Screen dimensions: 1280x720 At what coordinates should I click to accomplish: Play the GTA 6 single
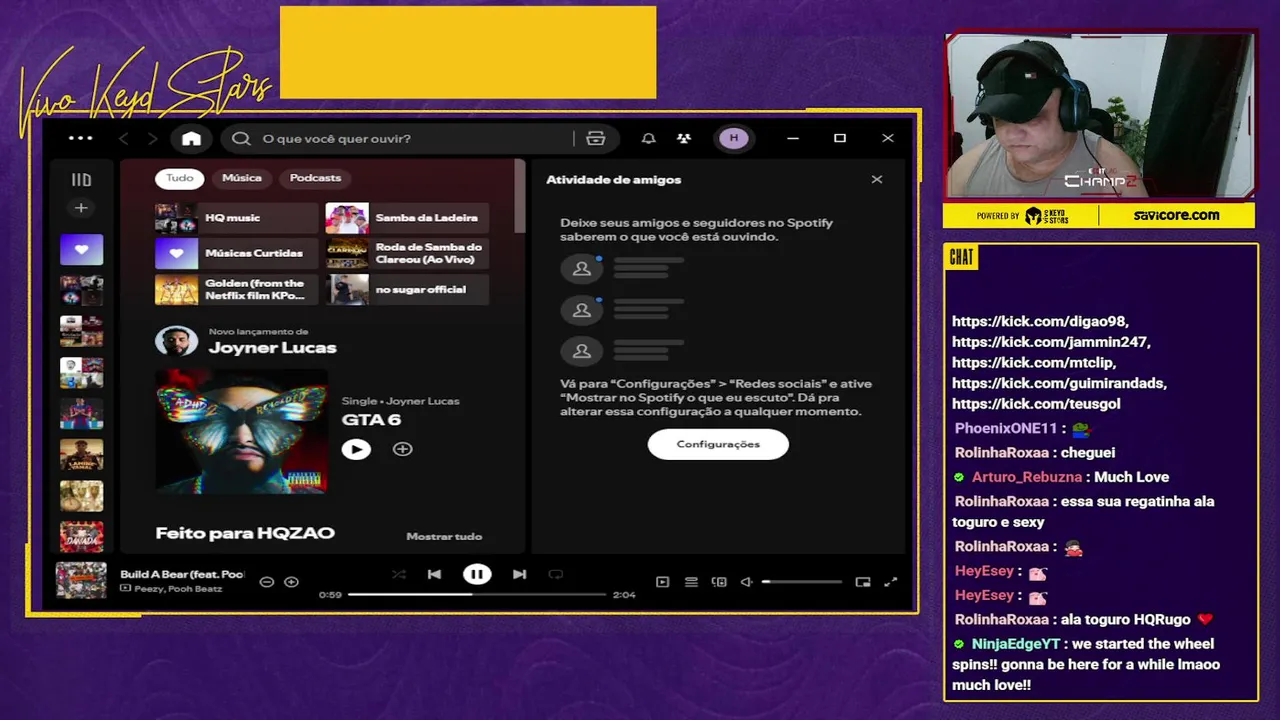click(x=356, y=450)
